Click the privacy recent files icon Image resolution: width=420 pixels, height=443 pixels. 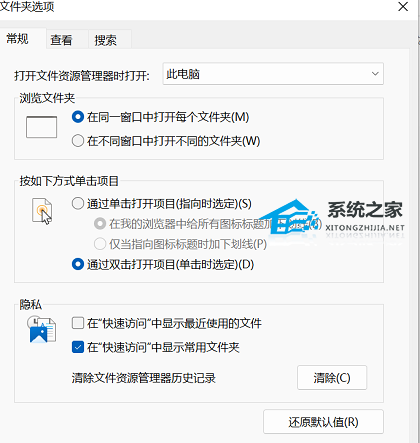pyautogui.click(x=42, y=330)
